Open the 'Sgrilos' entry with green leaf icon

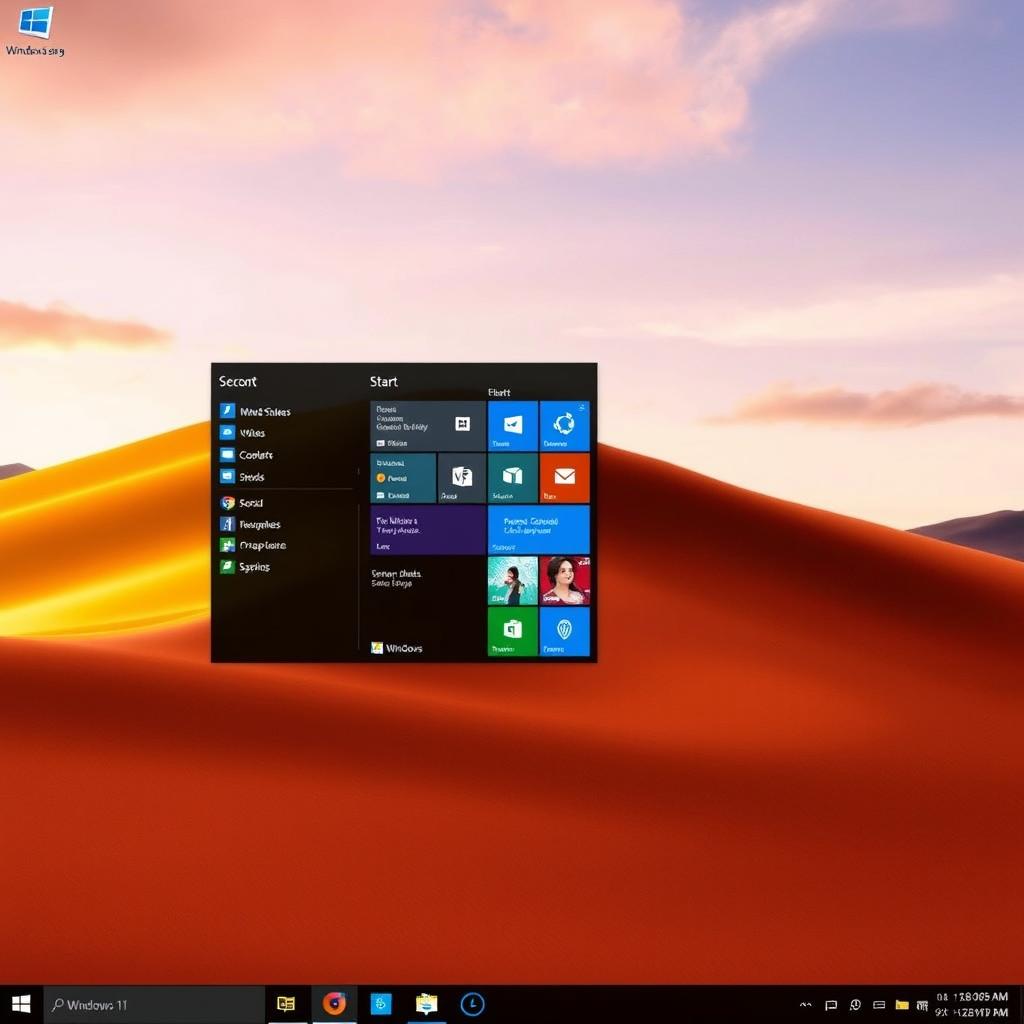pyautogui.click(x=245, y=566)
